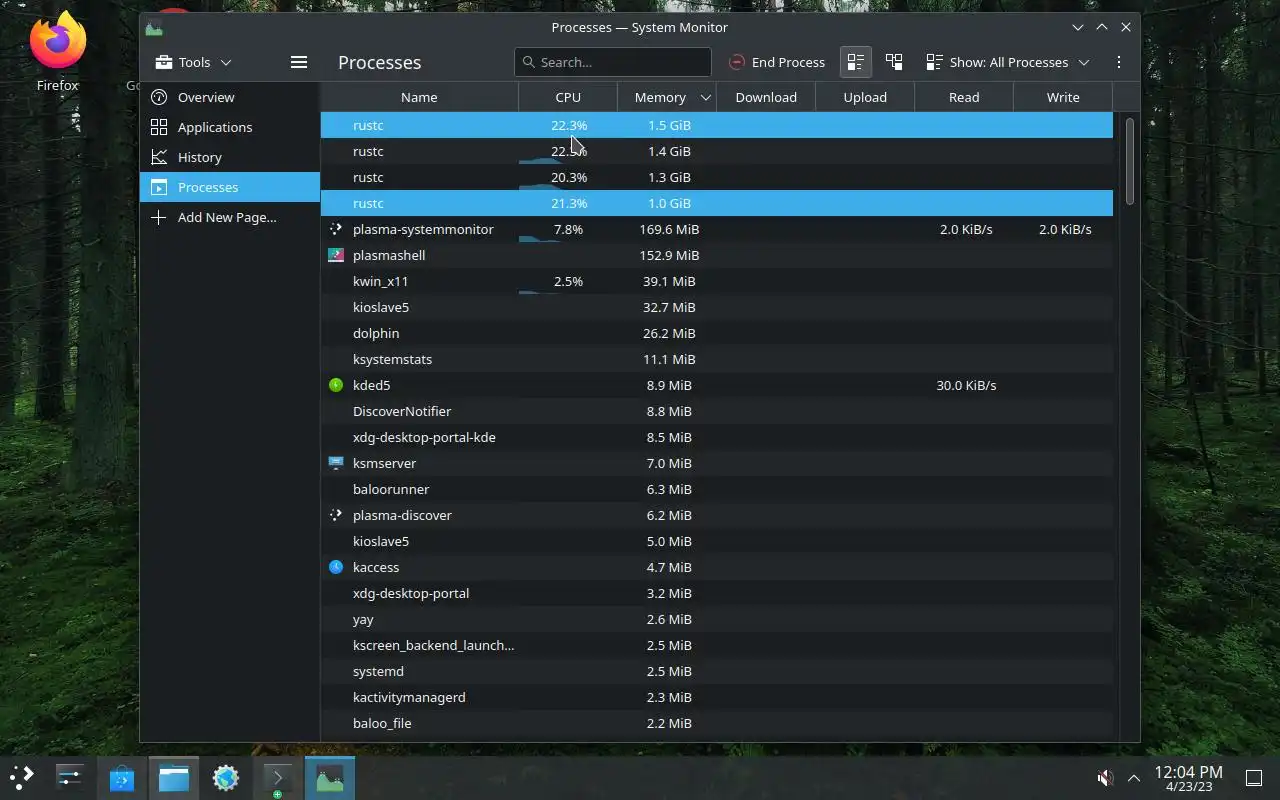Open the hamburger menu in toolbar
1280x800 pixels.
click(x=298, y=62)
